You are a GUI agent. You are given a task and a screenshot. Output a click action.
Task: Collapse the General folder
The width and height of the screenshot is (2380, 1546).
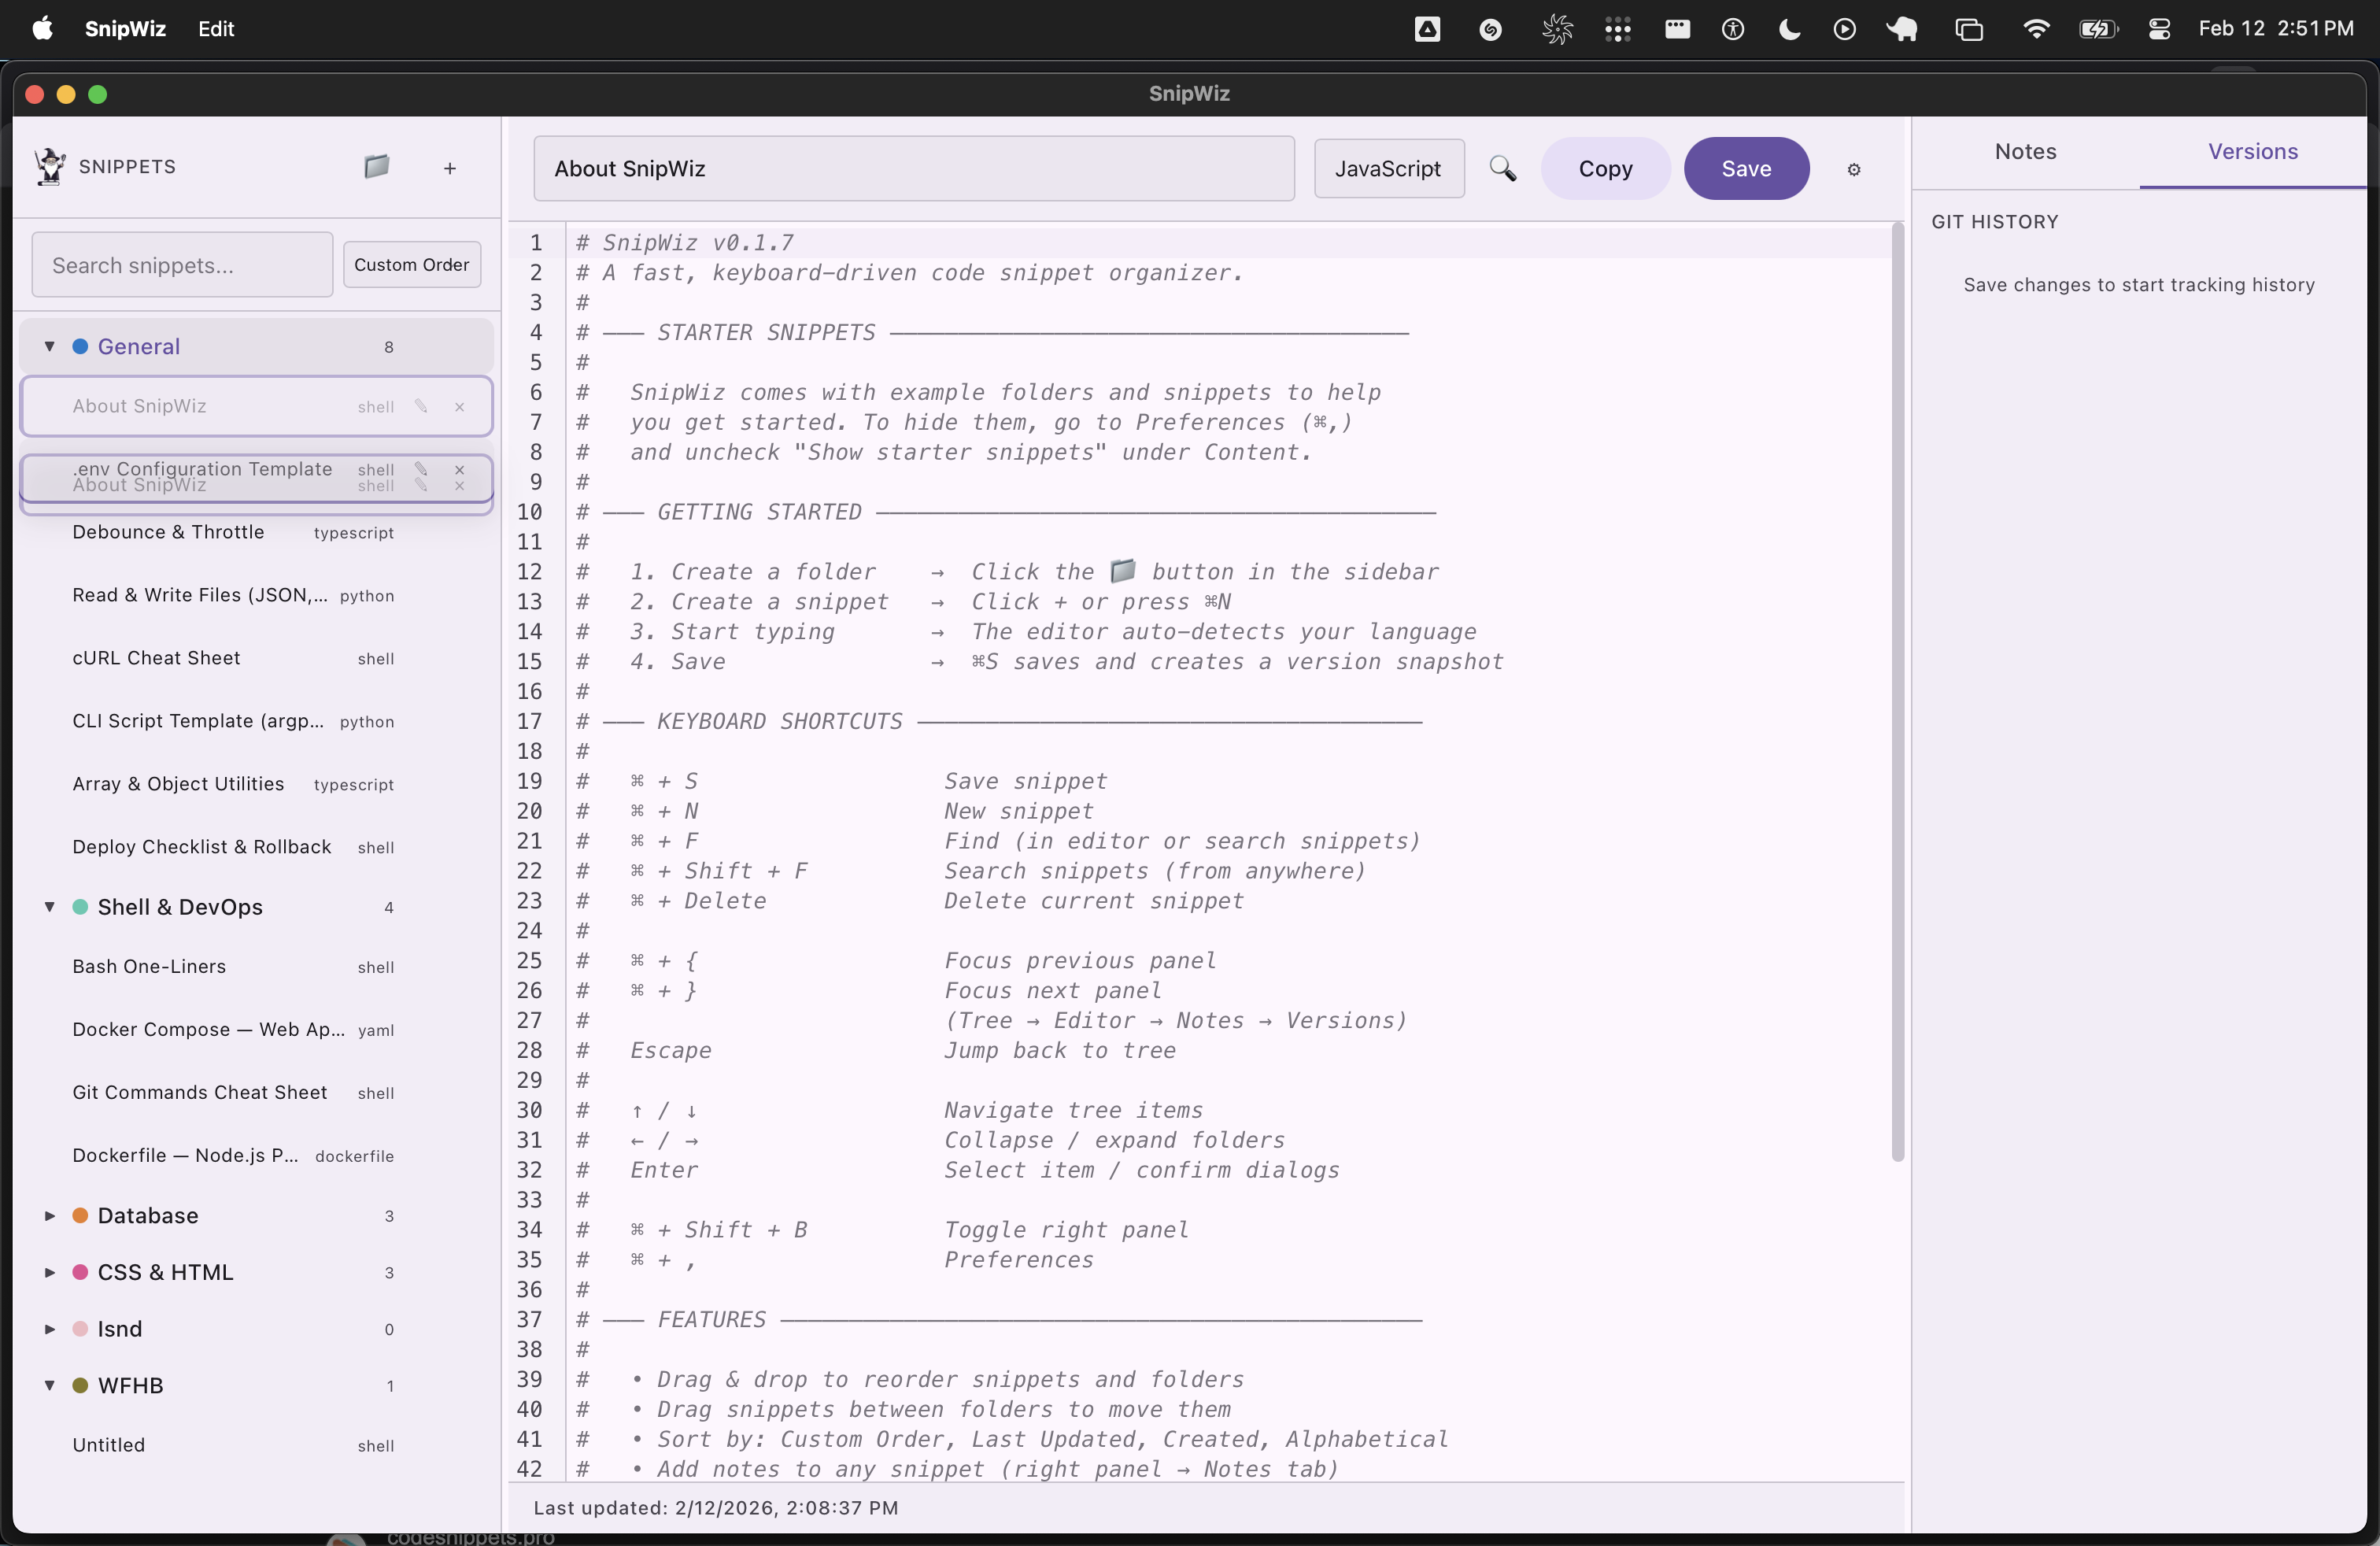point(50,347)
